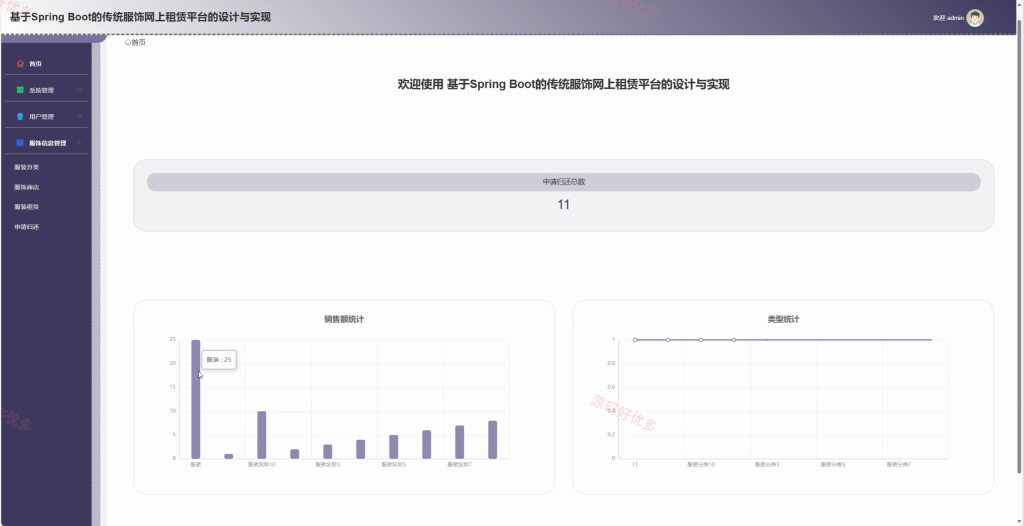Viewport: 1024px width, 526px height.
Task: Click the 服装分类7 axis label
Action: 899,465
